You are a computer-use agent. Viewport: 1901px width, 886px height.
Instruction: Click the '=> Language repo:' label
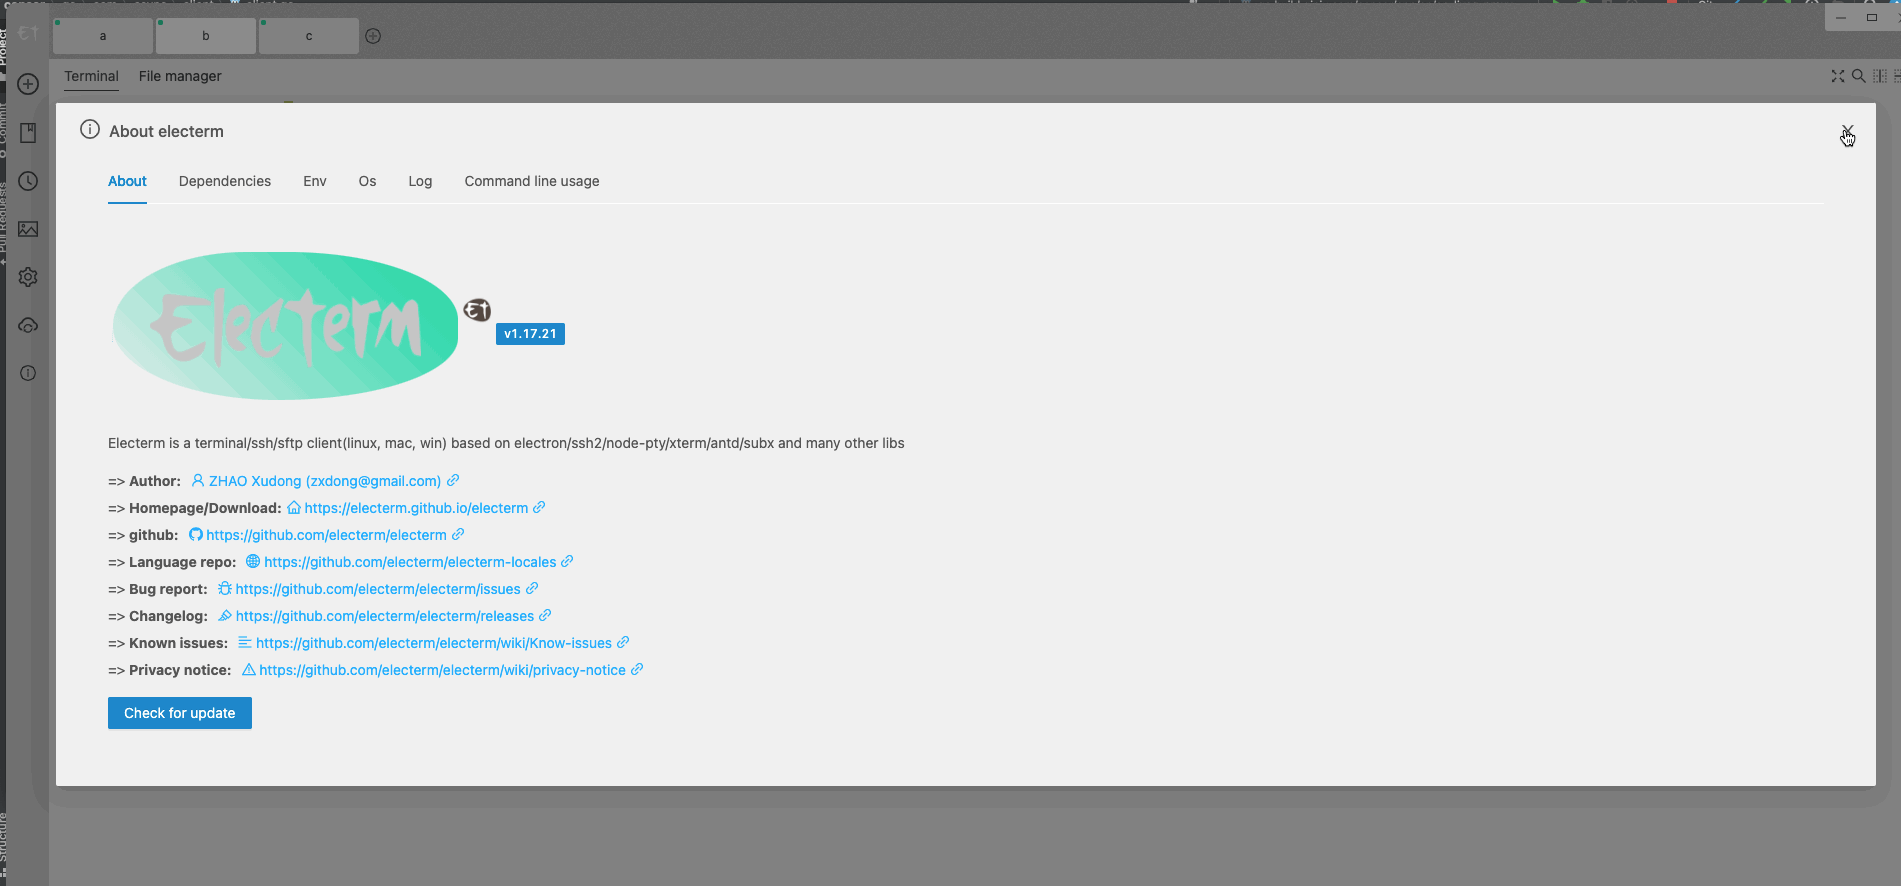click(172, 562)
